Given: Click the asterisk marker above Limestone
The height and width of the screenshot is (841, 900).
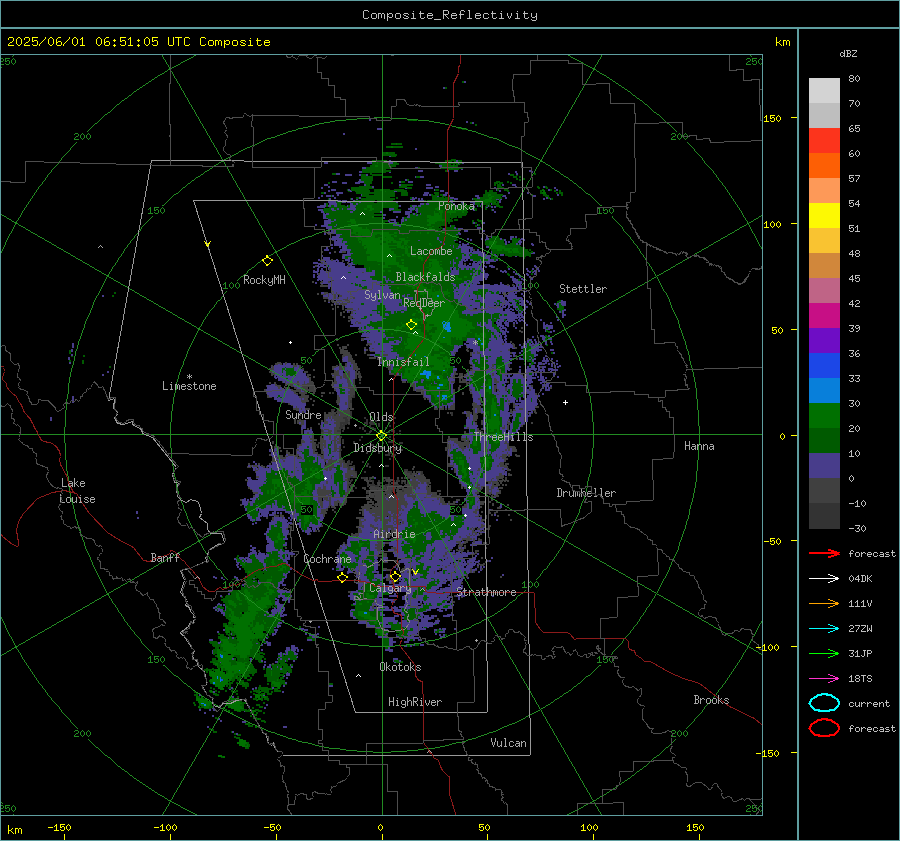Looking at the screenshot, I should point(189,377).
